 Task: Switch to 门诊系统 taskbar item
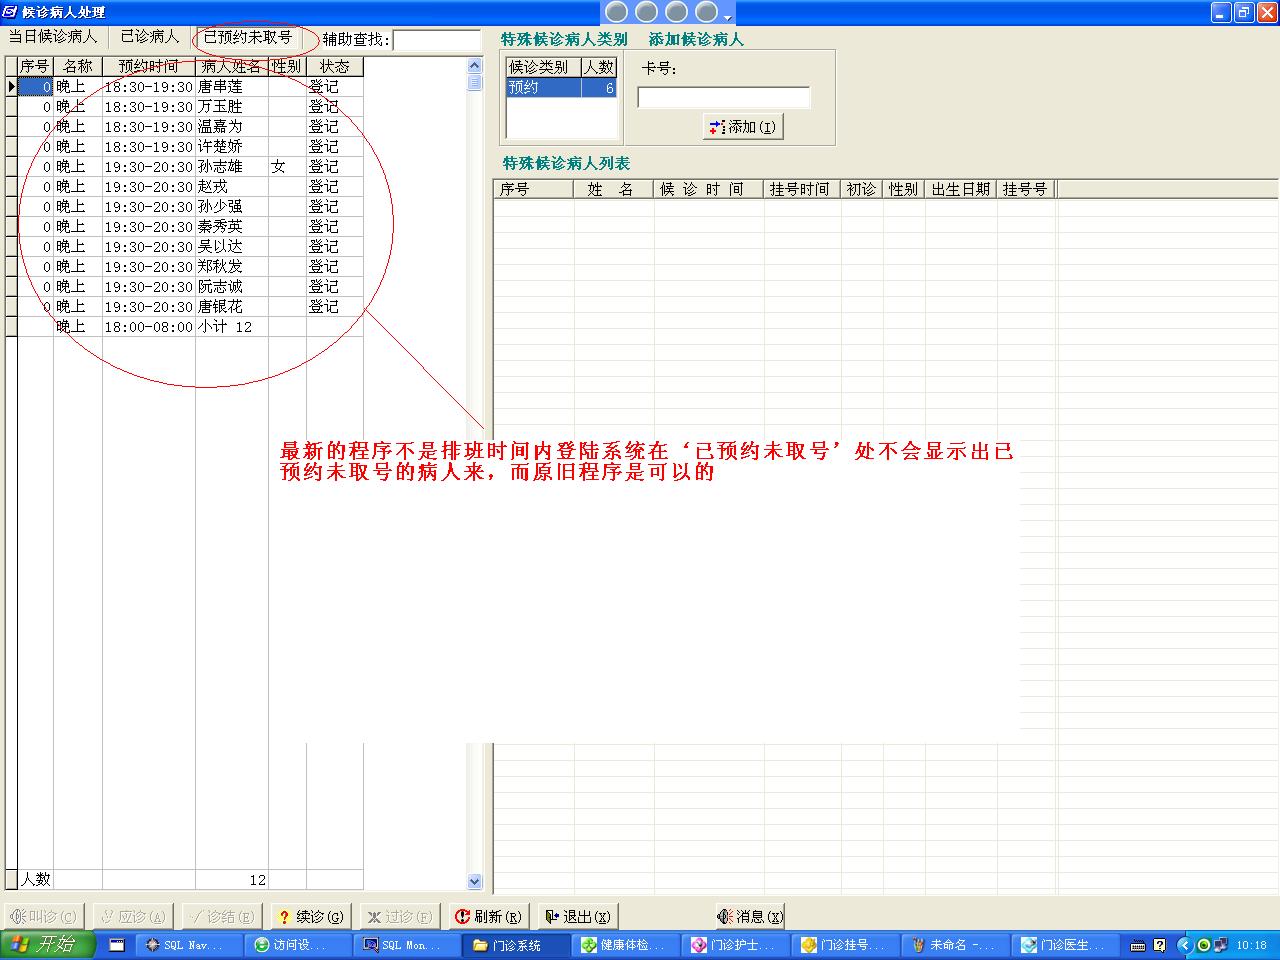point(517,945)
